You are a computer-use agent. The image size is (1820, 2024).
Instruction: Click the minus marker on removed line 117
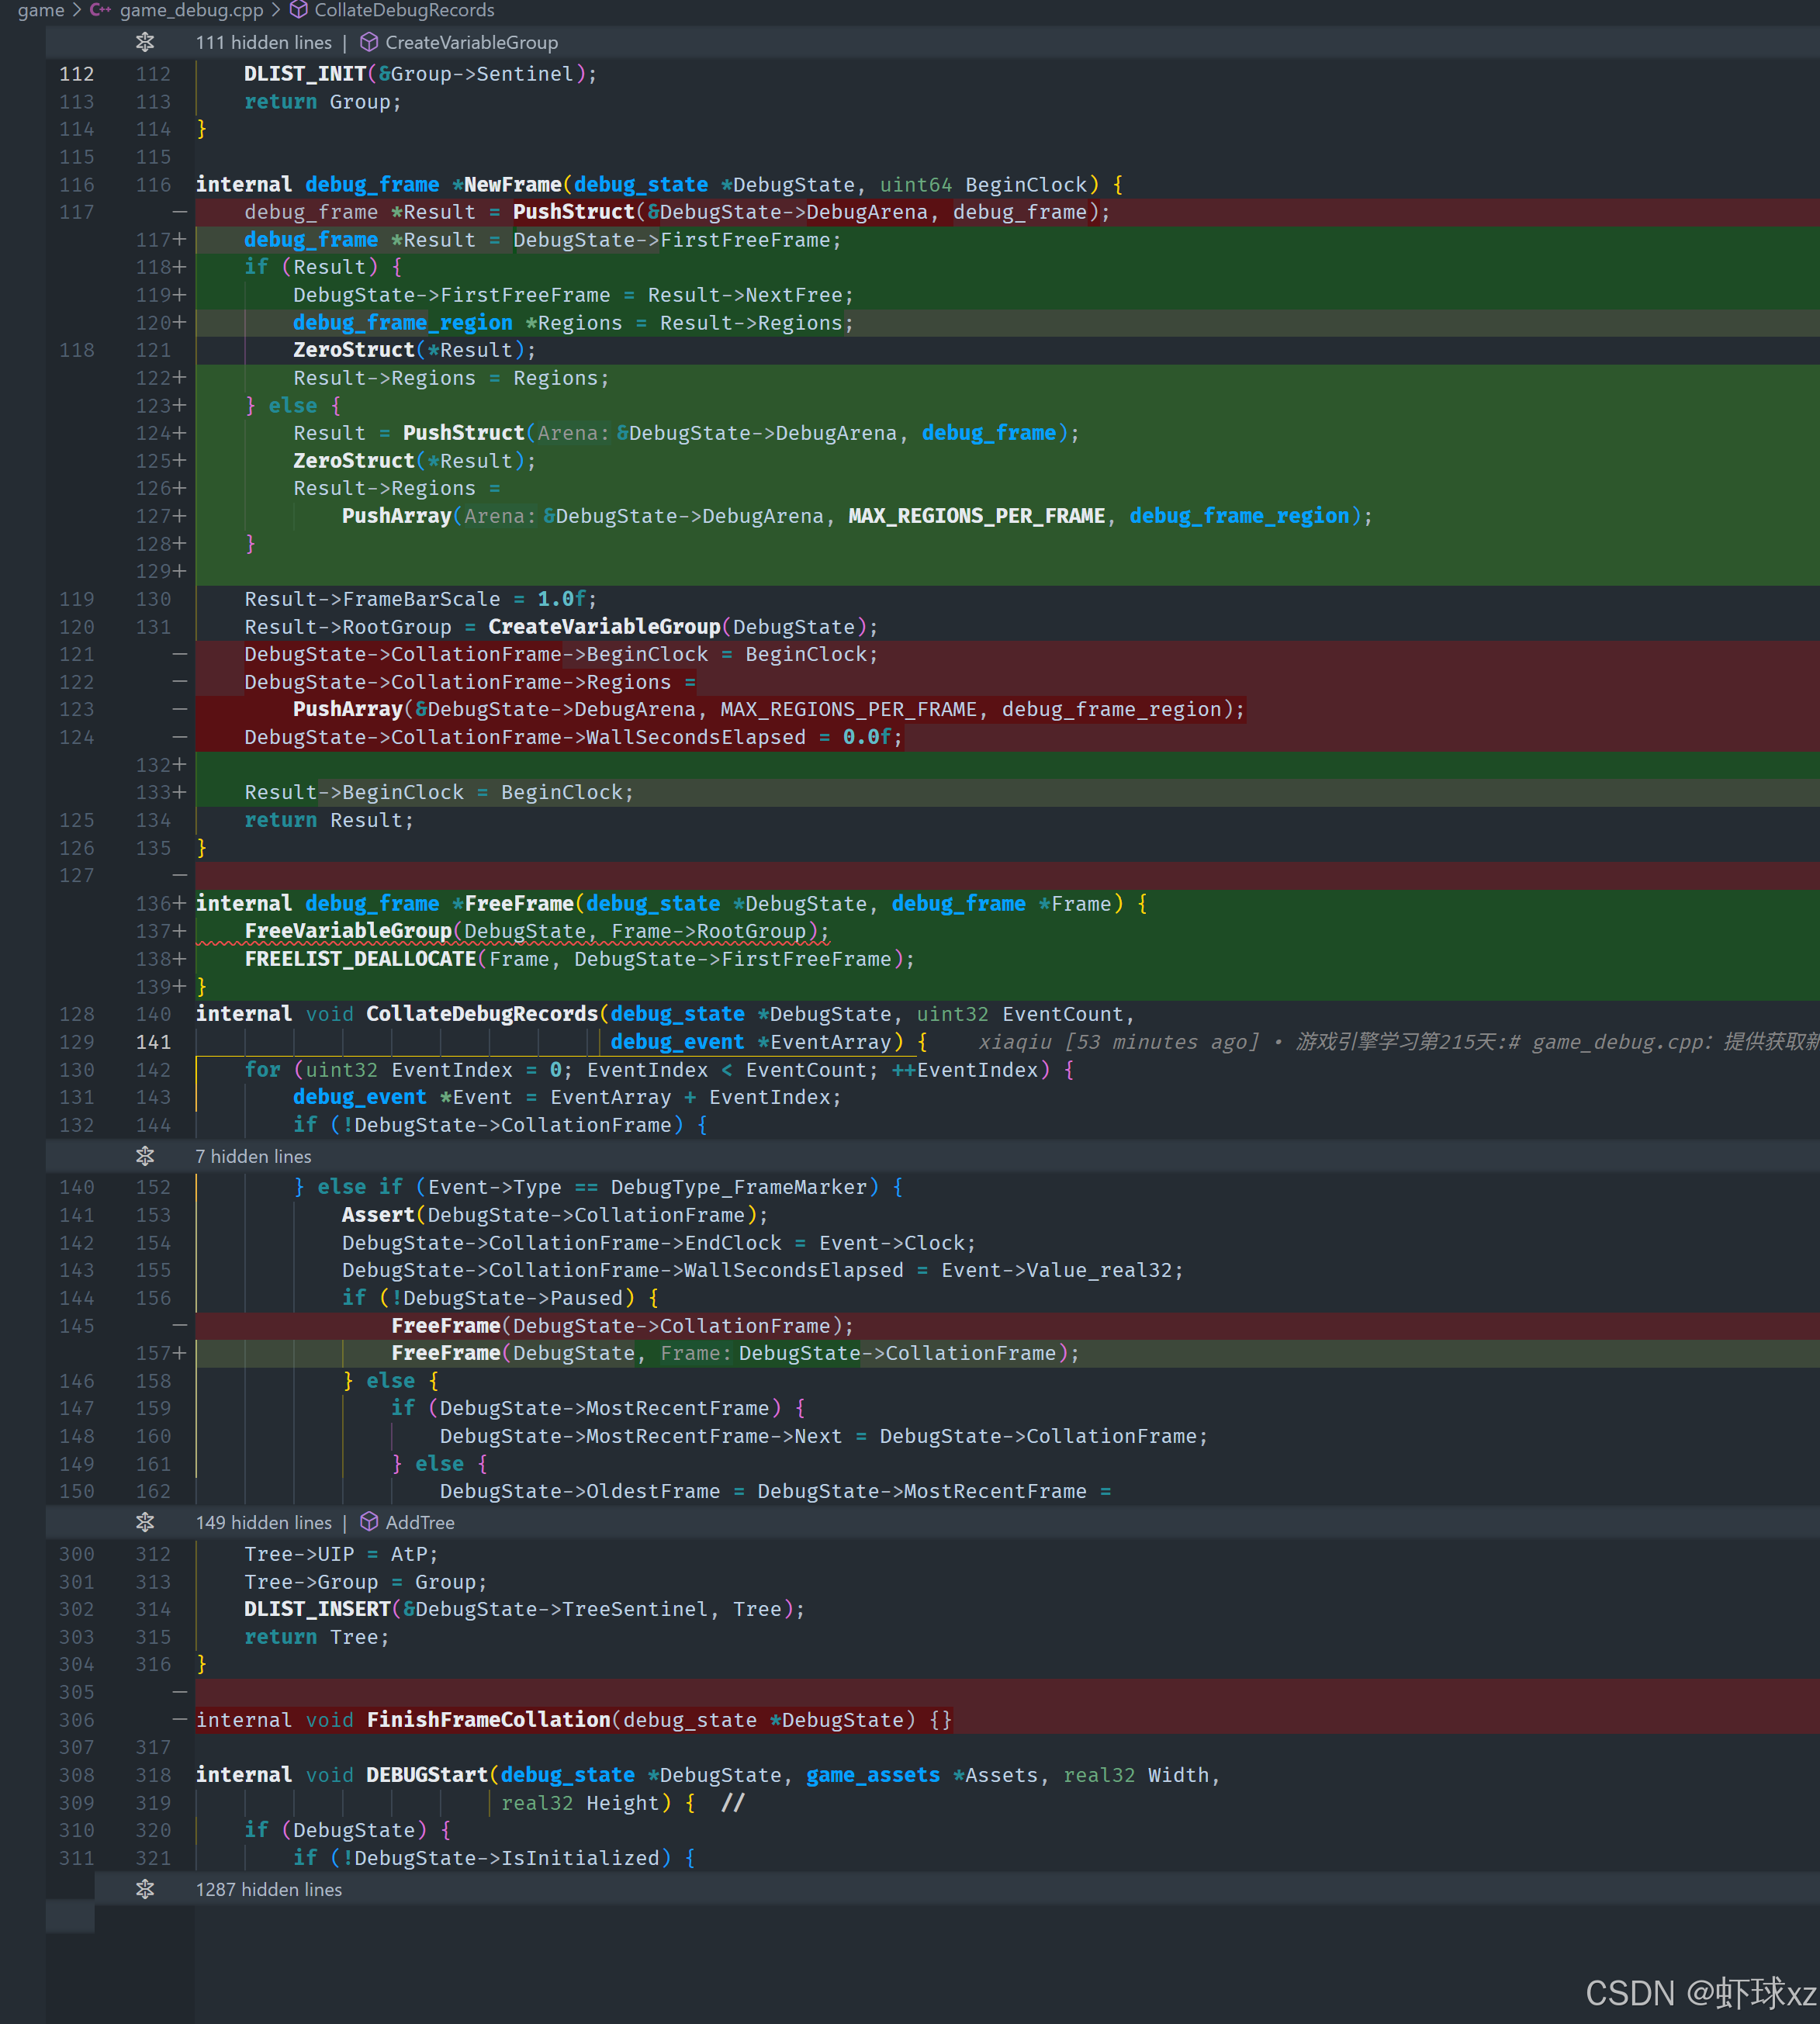tap(179, 212)
